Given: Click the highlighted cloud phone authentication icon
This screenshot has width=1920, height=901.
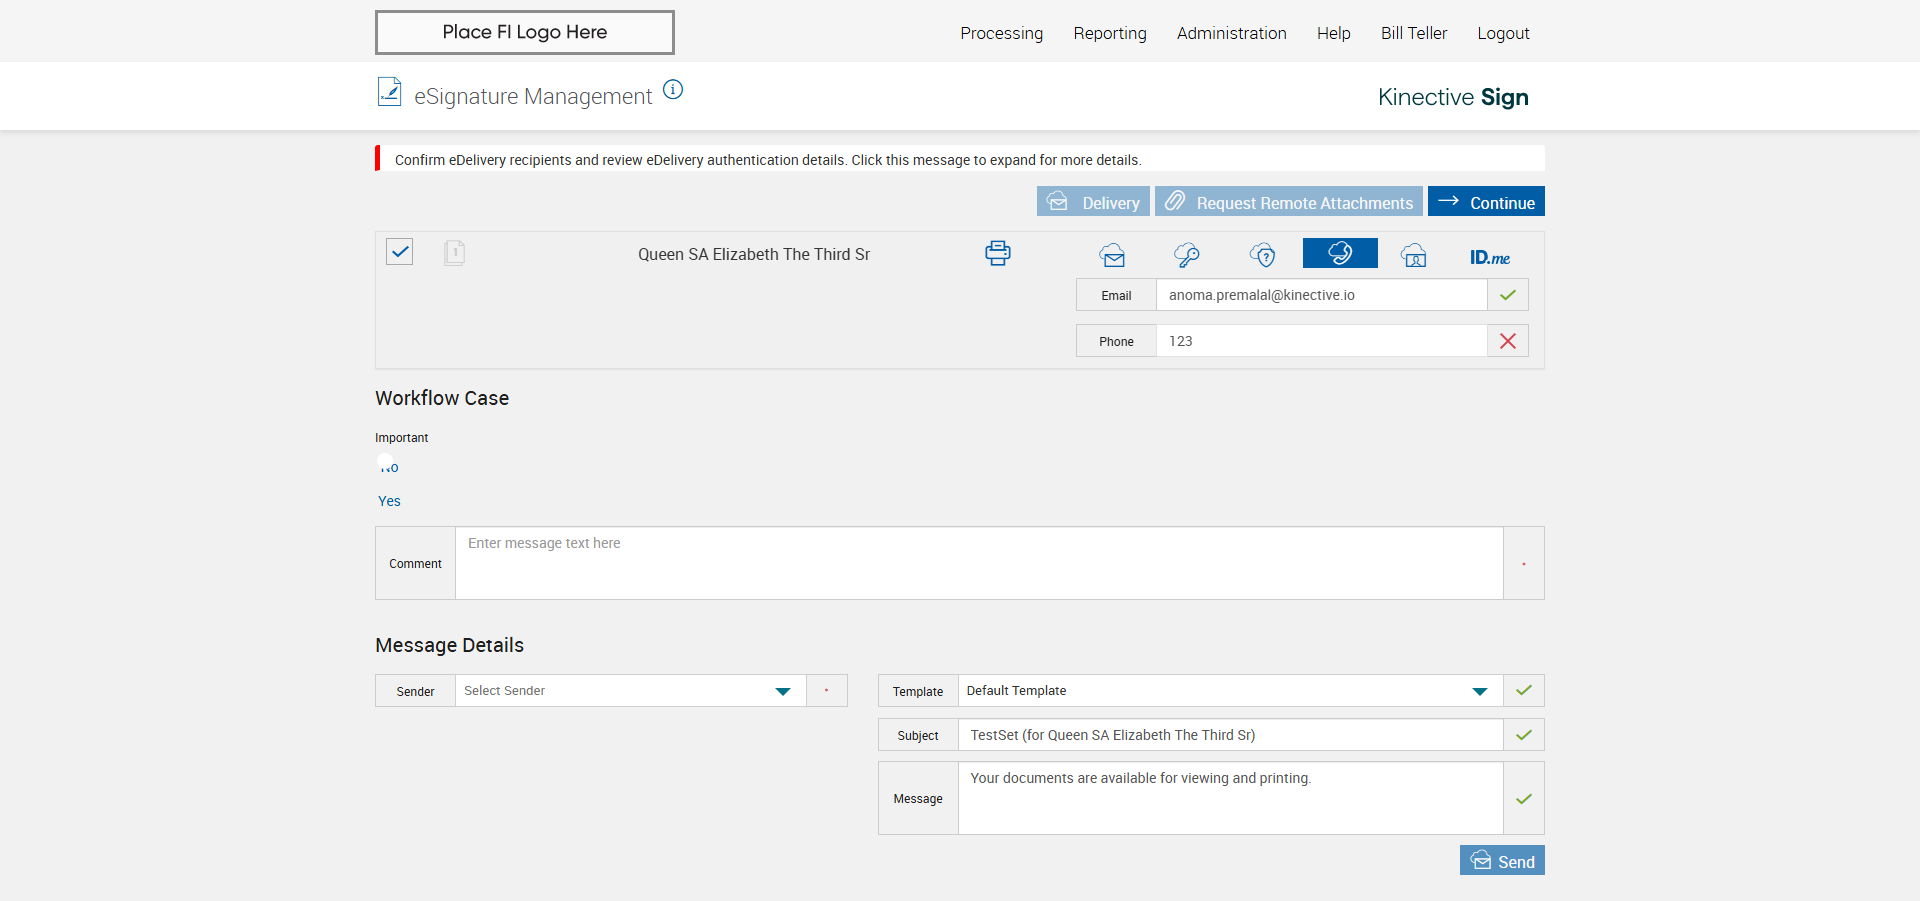Looking at the screenshot, I should point(1340,254).
